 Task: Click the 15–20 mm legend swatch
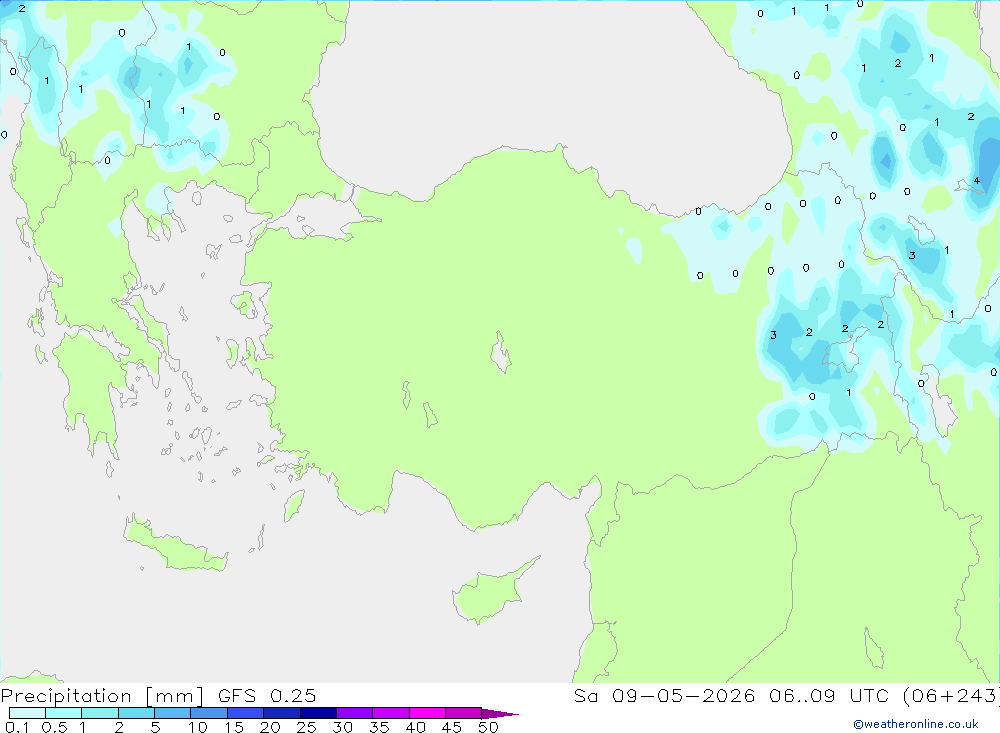[246, 713]
